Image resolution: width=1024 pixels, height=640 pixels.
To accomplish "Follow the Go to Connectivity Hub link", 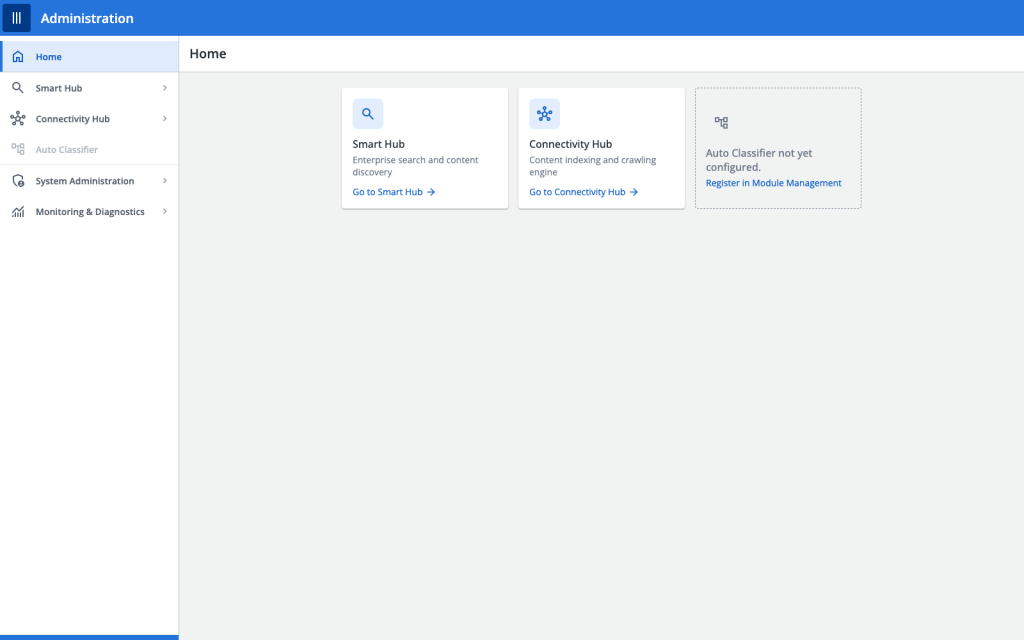I will (x=583, y=192).
